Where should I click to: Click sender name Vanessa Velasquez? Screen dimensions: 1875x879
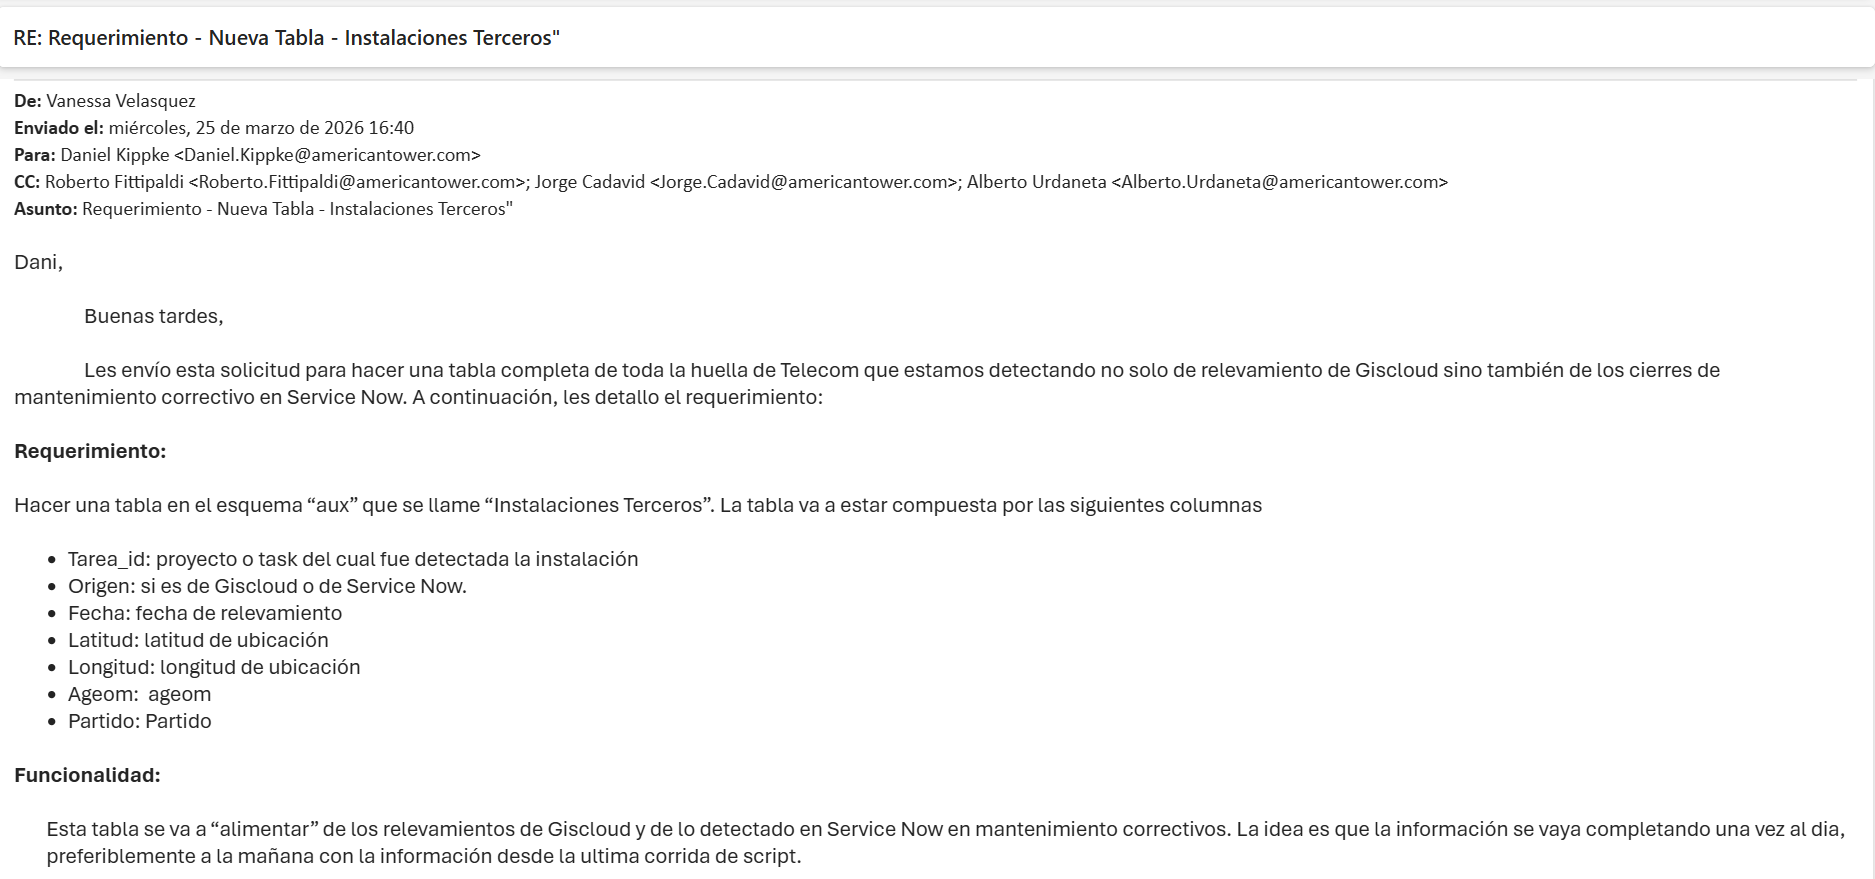click(120, 101)
